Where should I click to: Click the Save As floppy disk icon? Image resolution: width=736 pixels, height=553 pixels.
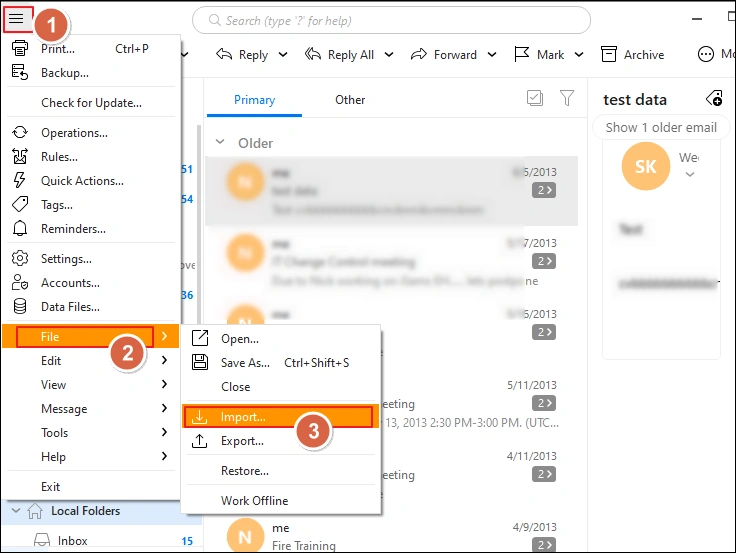click(x=200, y=362)
